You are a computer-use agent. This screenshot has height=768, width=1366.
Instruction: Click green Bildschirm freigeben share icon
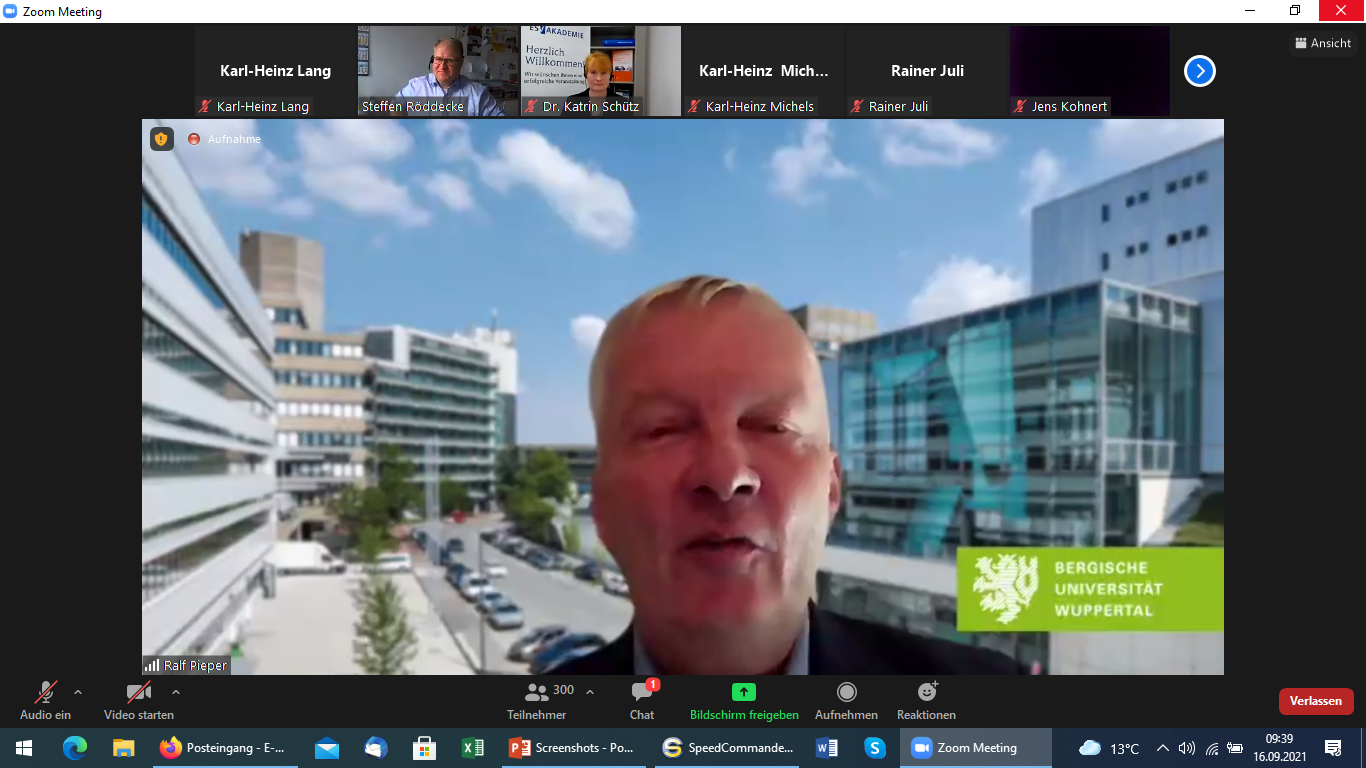tap(743, 692)
